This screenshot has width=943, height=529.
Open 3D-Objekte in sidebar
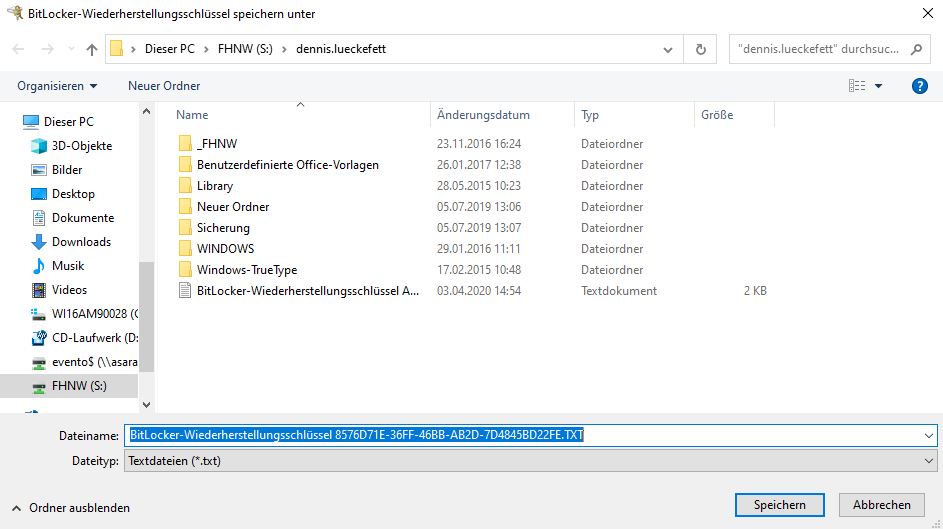[x=72, y=145]
